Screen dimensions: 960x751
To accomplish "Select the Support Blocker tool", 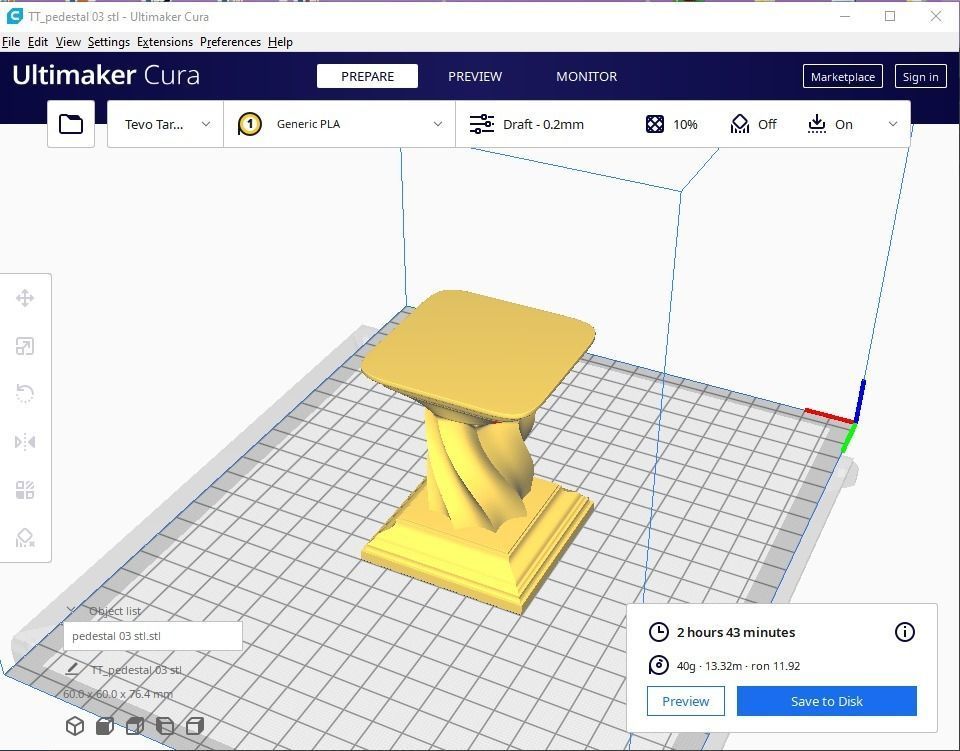I will tap(24, 538).
